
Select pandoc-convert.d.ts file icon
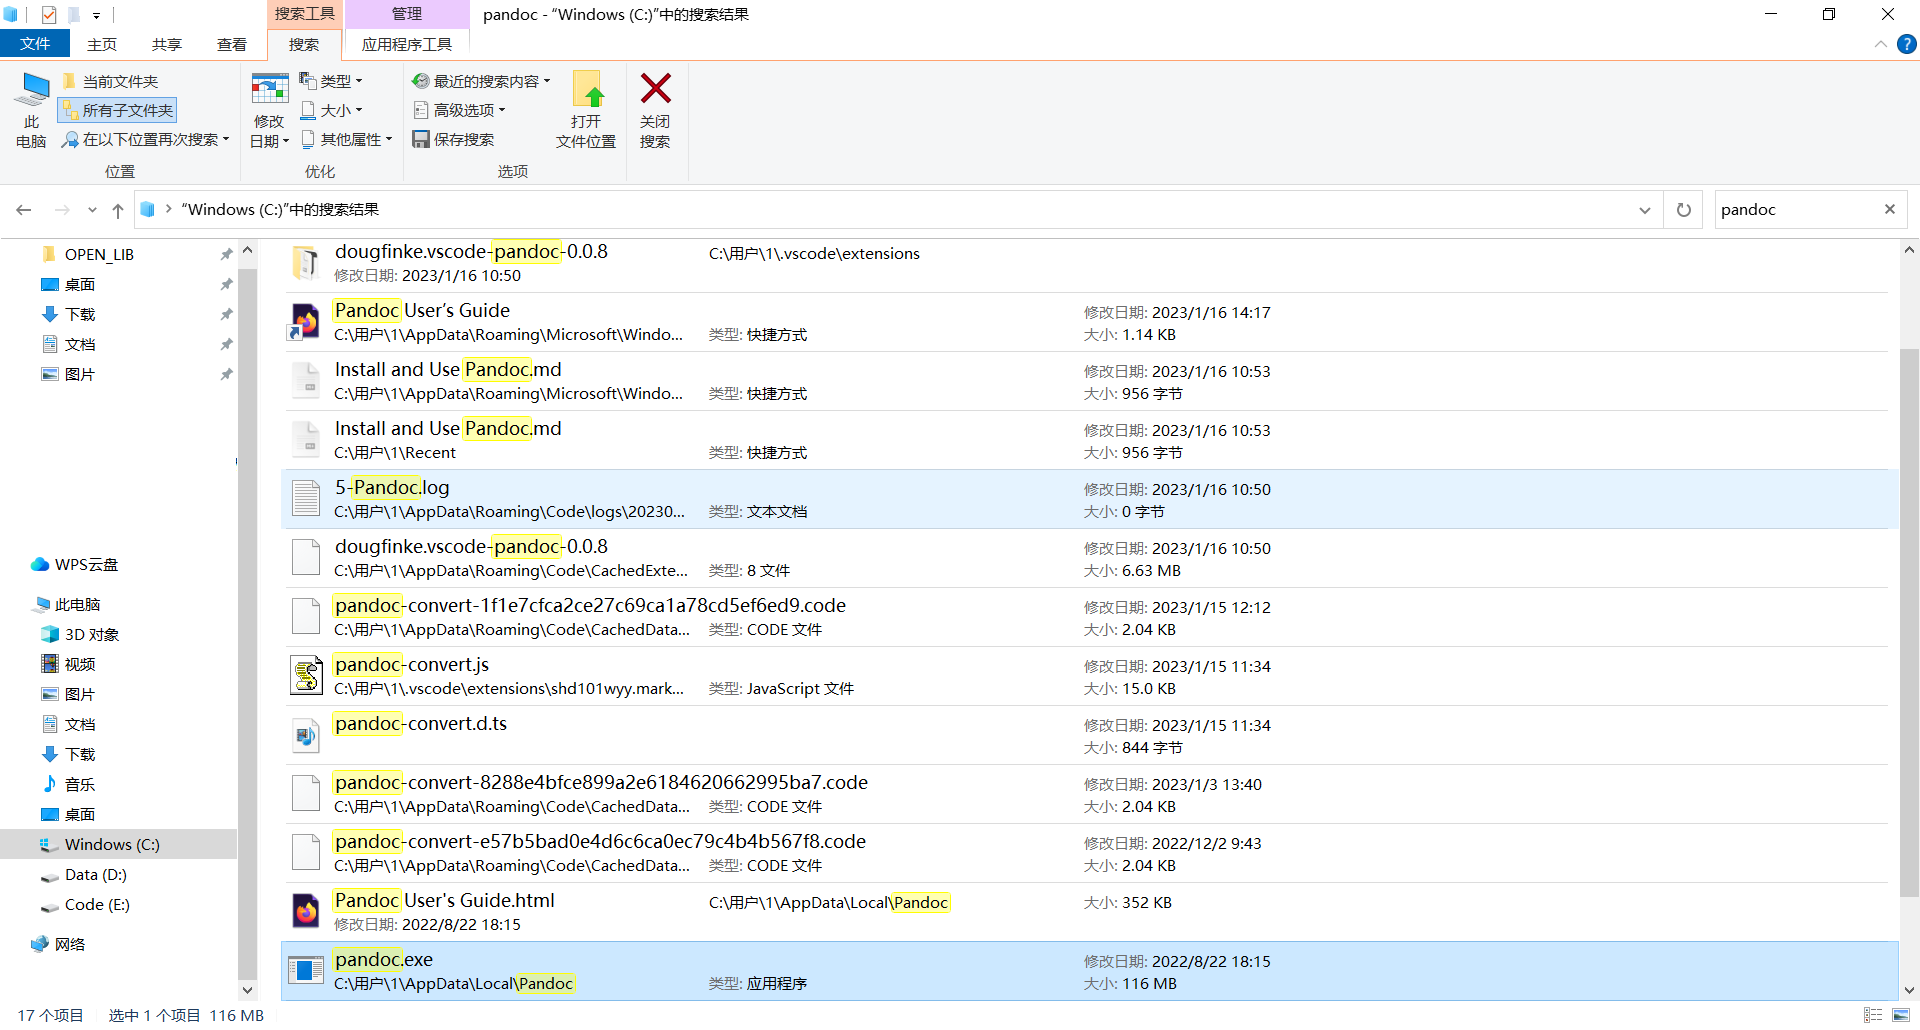305,735
